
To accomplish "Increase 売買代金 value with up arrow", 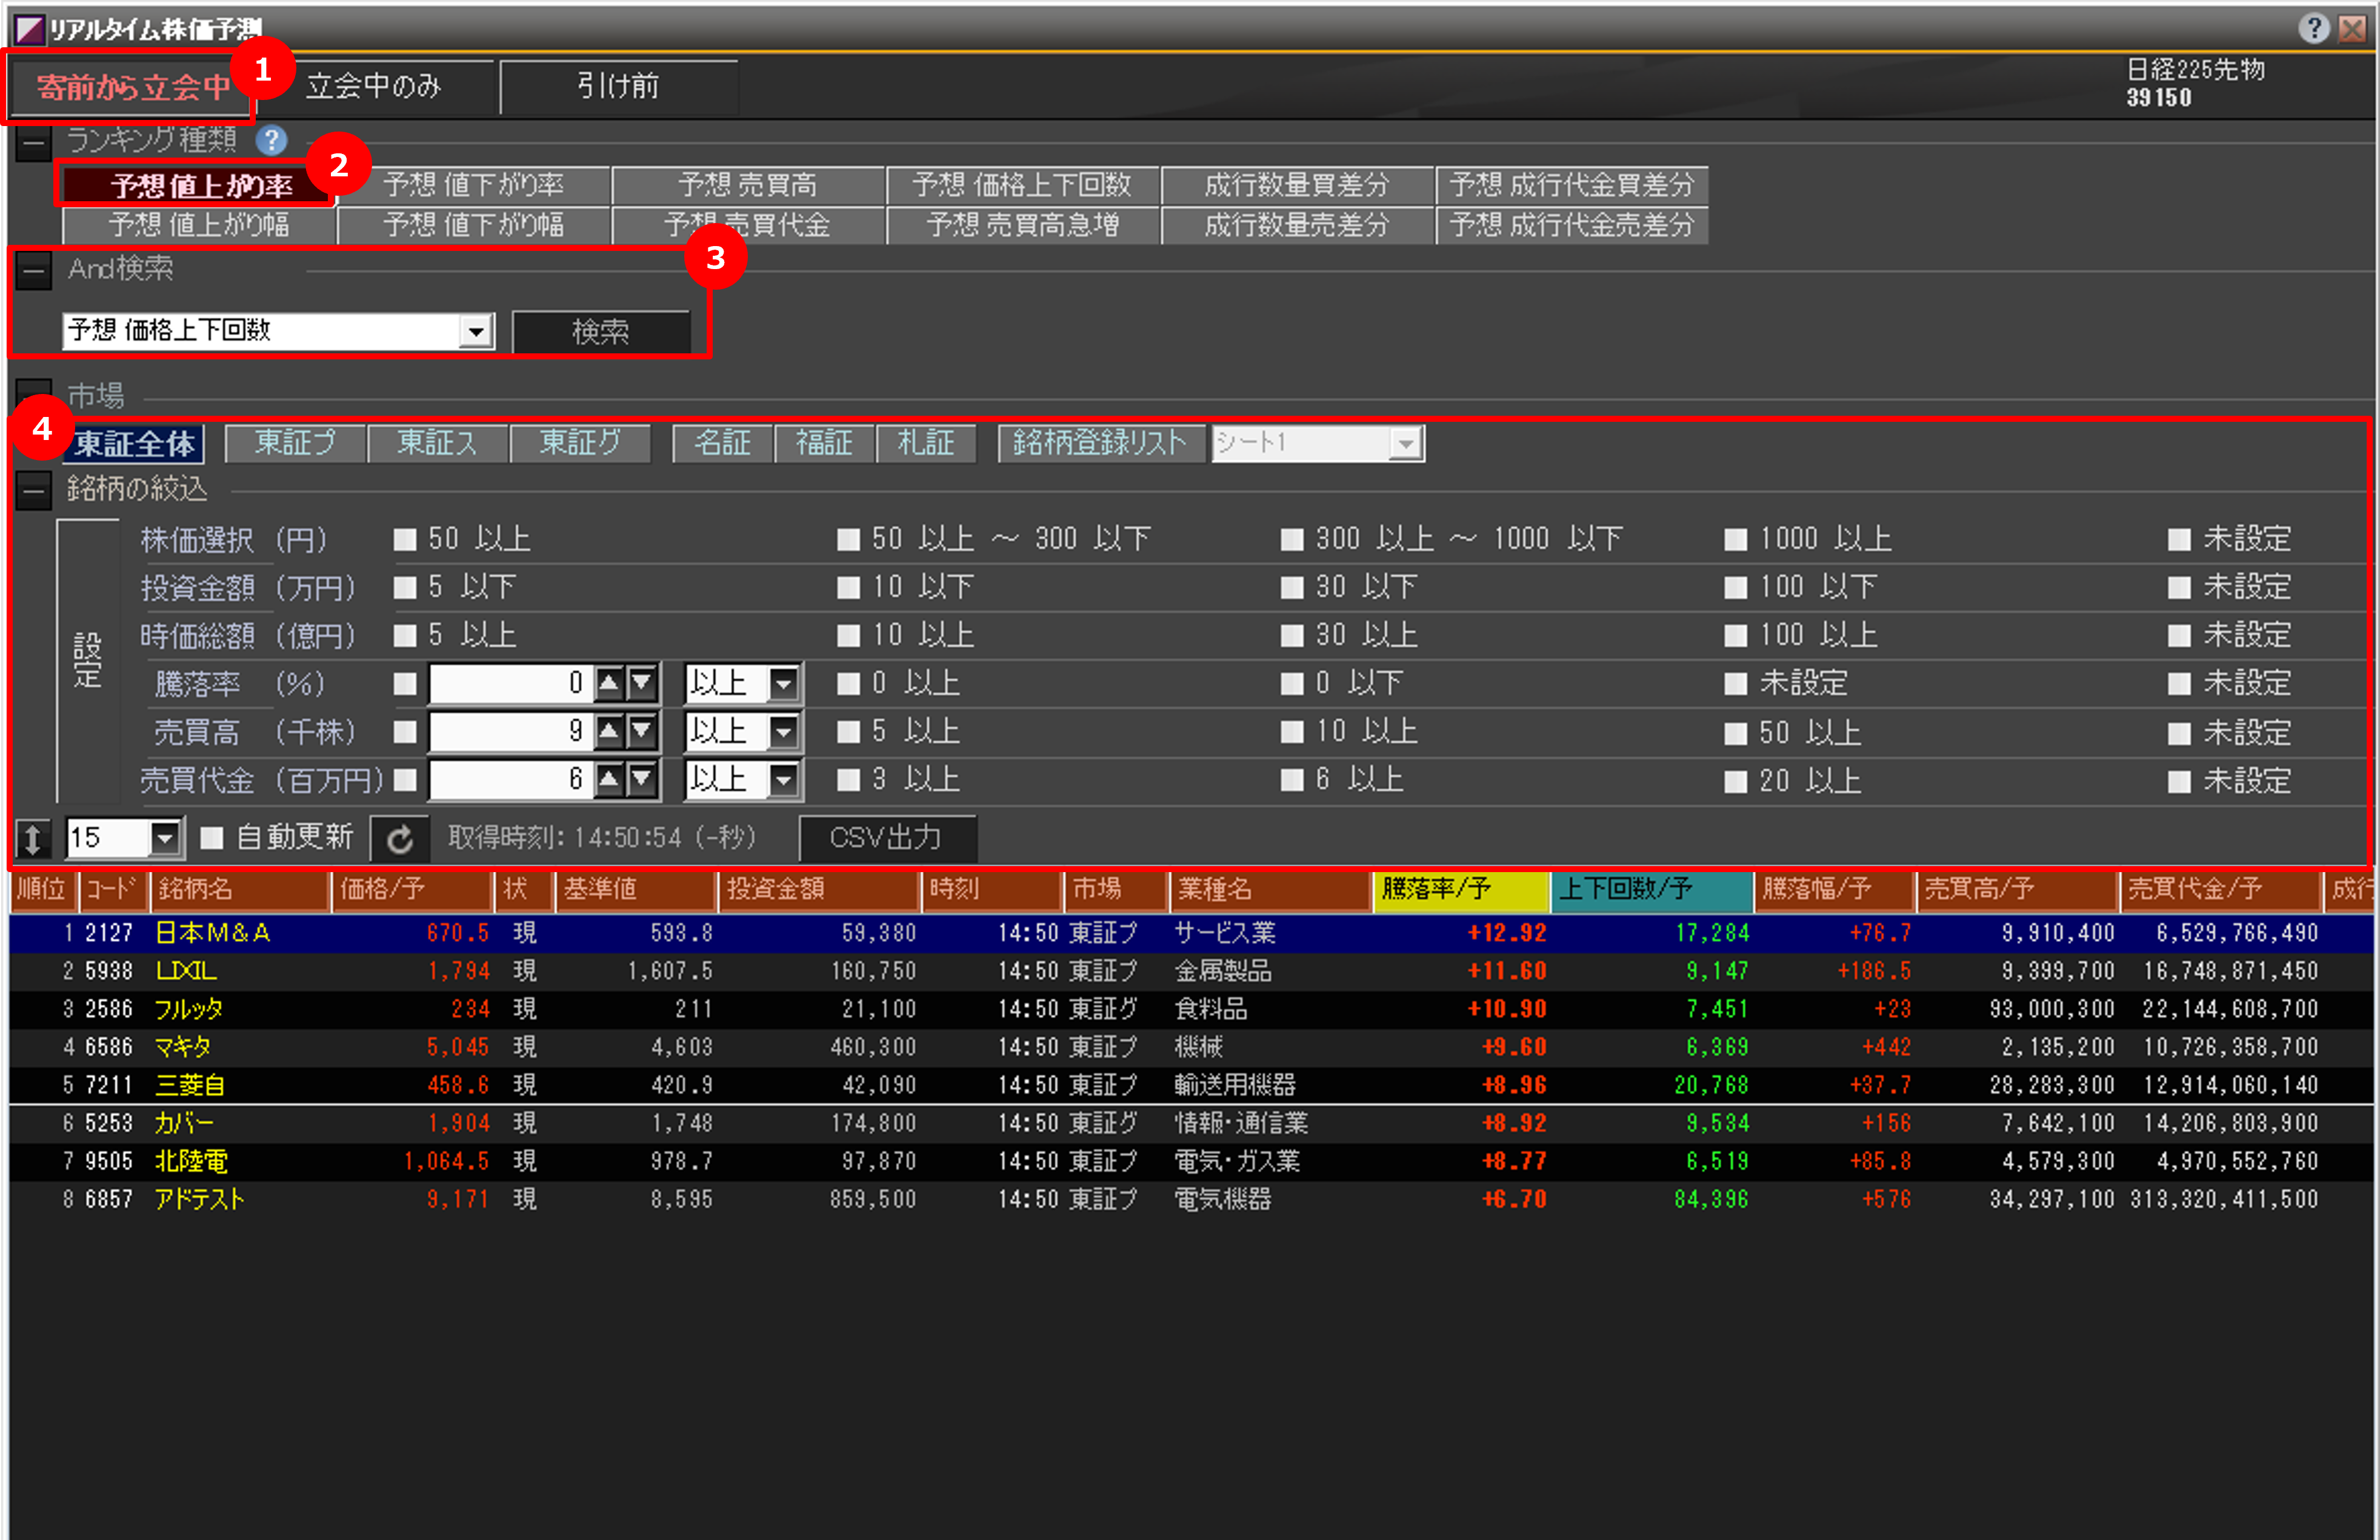I will tap(608, 779).
